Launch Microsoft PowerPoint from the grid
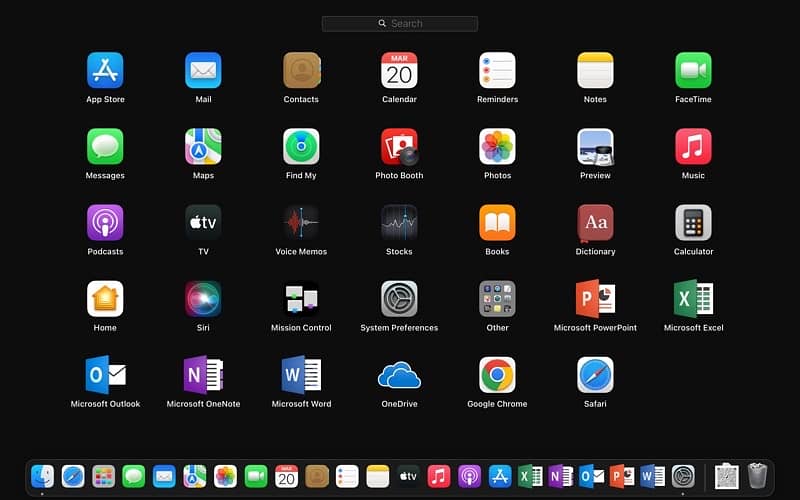Viewport: 800px width, 500px height. (x=595, y=299)
